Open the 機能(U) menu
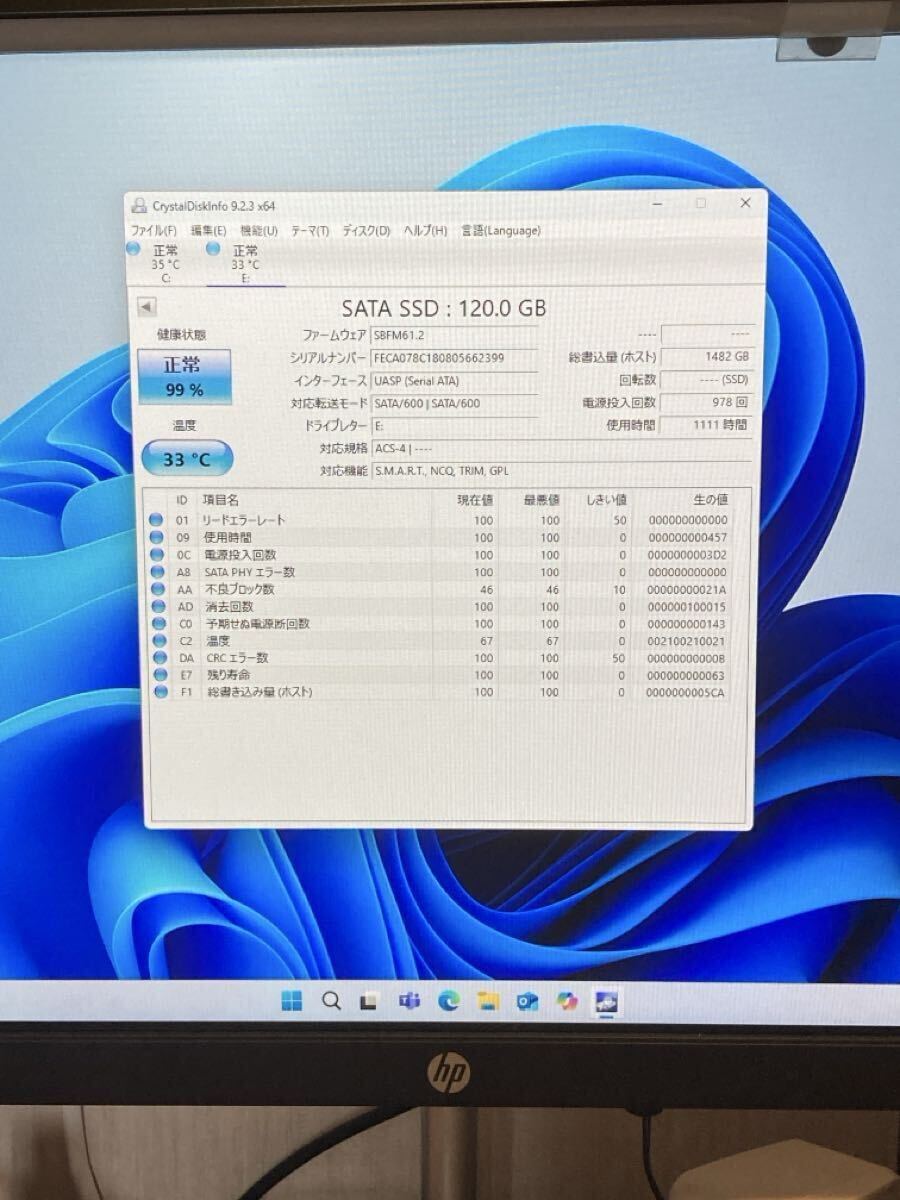900x1200 pixels. 259,231
